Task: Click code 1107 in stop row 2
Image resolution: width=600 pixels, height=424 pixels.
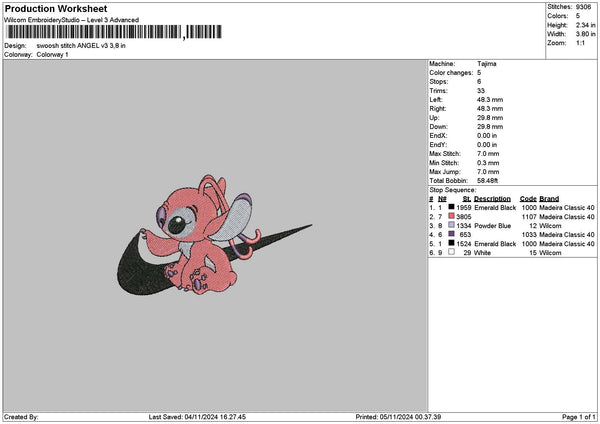Action: point(529,217)
